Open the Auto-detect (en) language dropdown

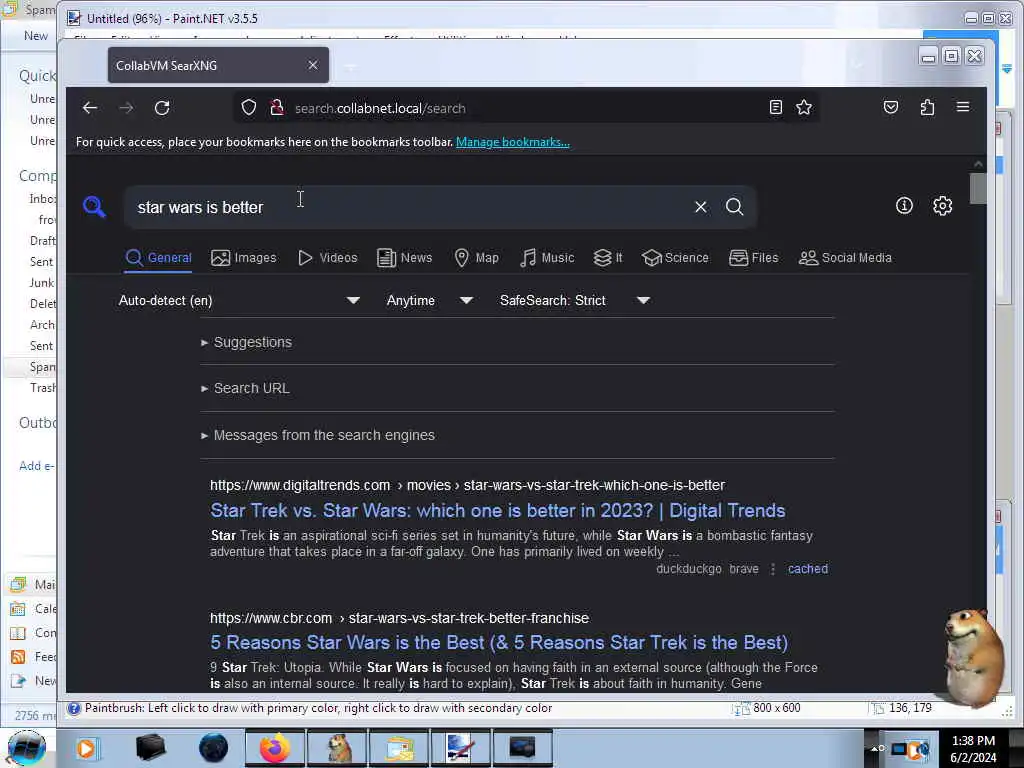[239, 300]
